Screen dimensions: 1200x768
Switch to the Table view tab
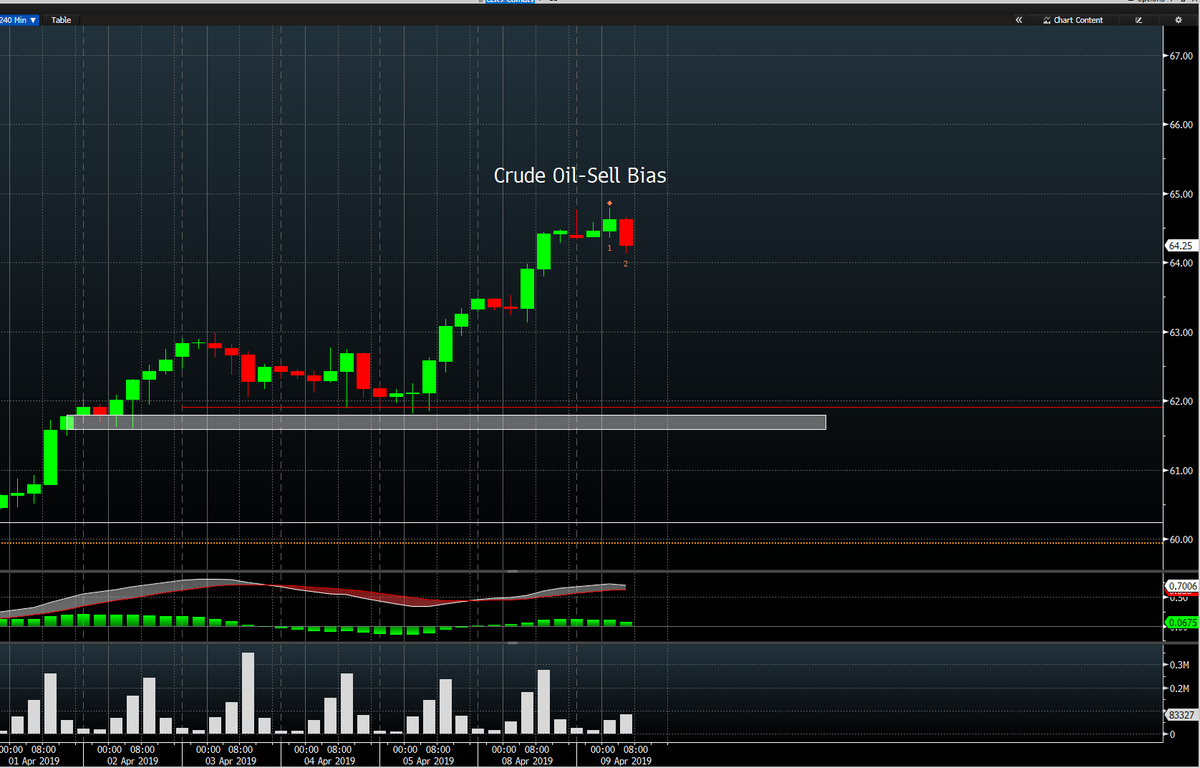tap(61, 20)
